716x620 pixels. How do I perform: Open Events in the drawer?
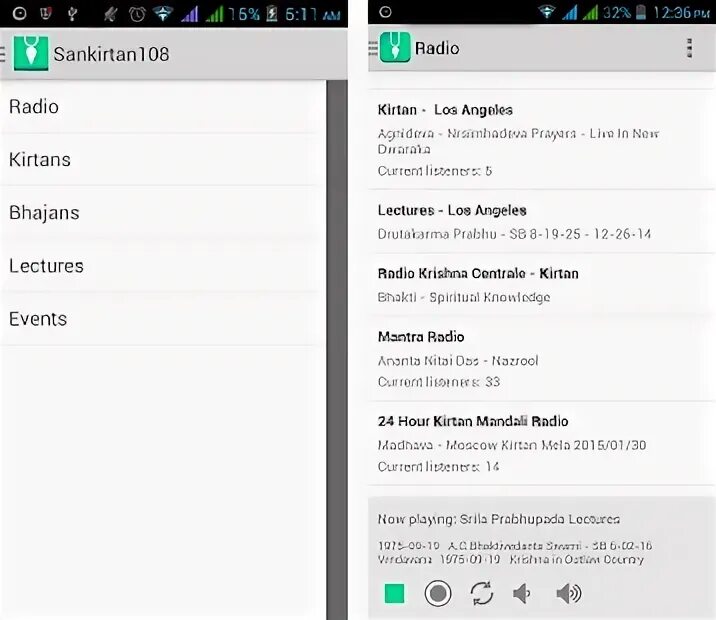pos(163,319)
